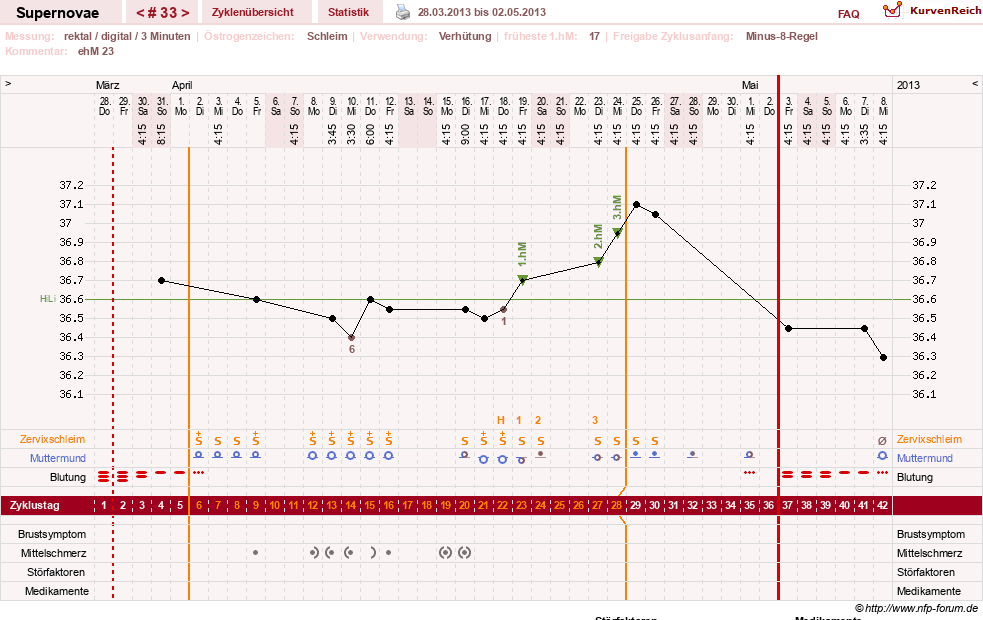The image size is (983, 620).
Task: Click cervix symbol on day 6
Action: [199, 455]
